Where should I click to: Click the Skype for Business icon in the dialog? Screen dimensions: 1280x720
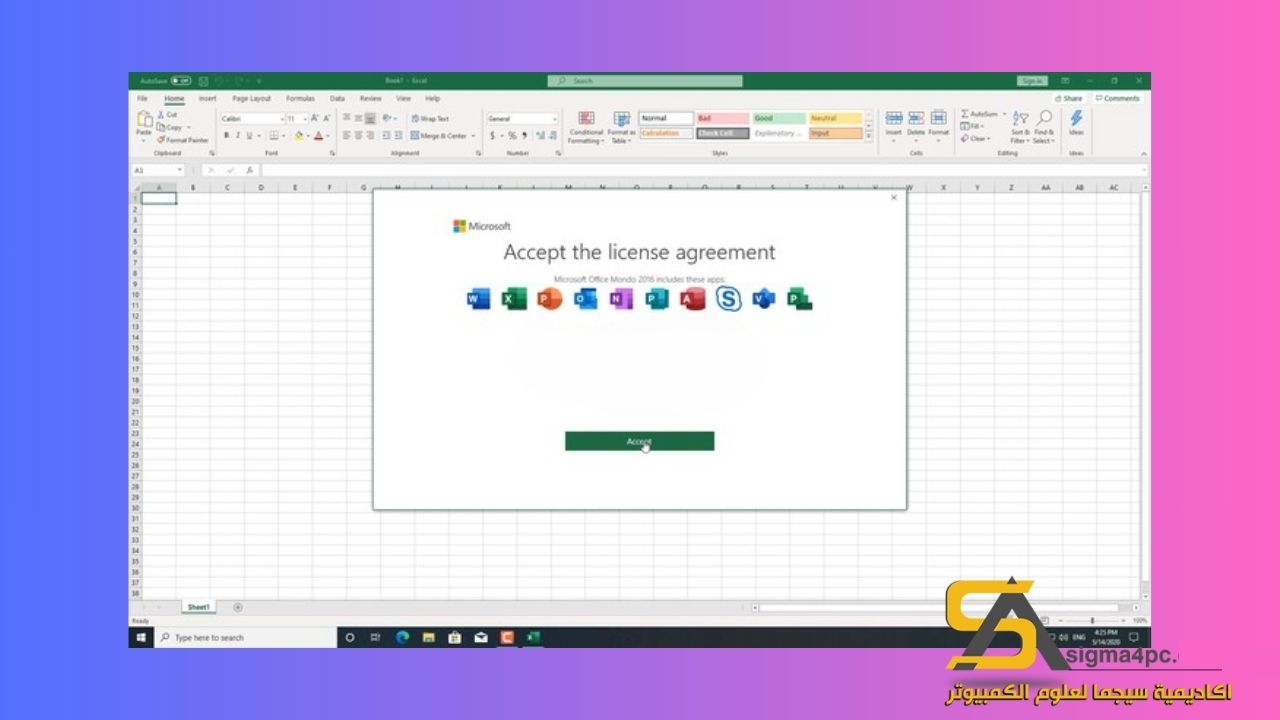tap(728, 298)
